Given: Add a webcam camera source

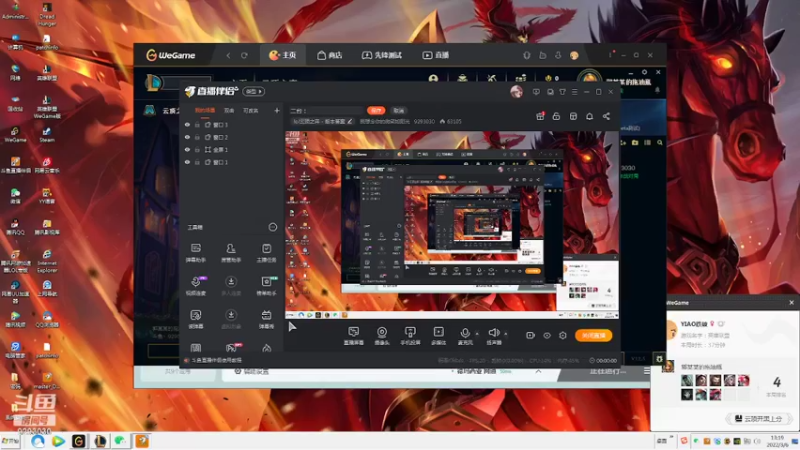Looking at the screenshot, I should tap(382, 336).
